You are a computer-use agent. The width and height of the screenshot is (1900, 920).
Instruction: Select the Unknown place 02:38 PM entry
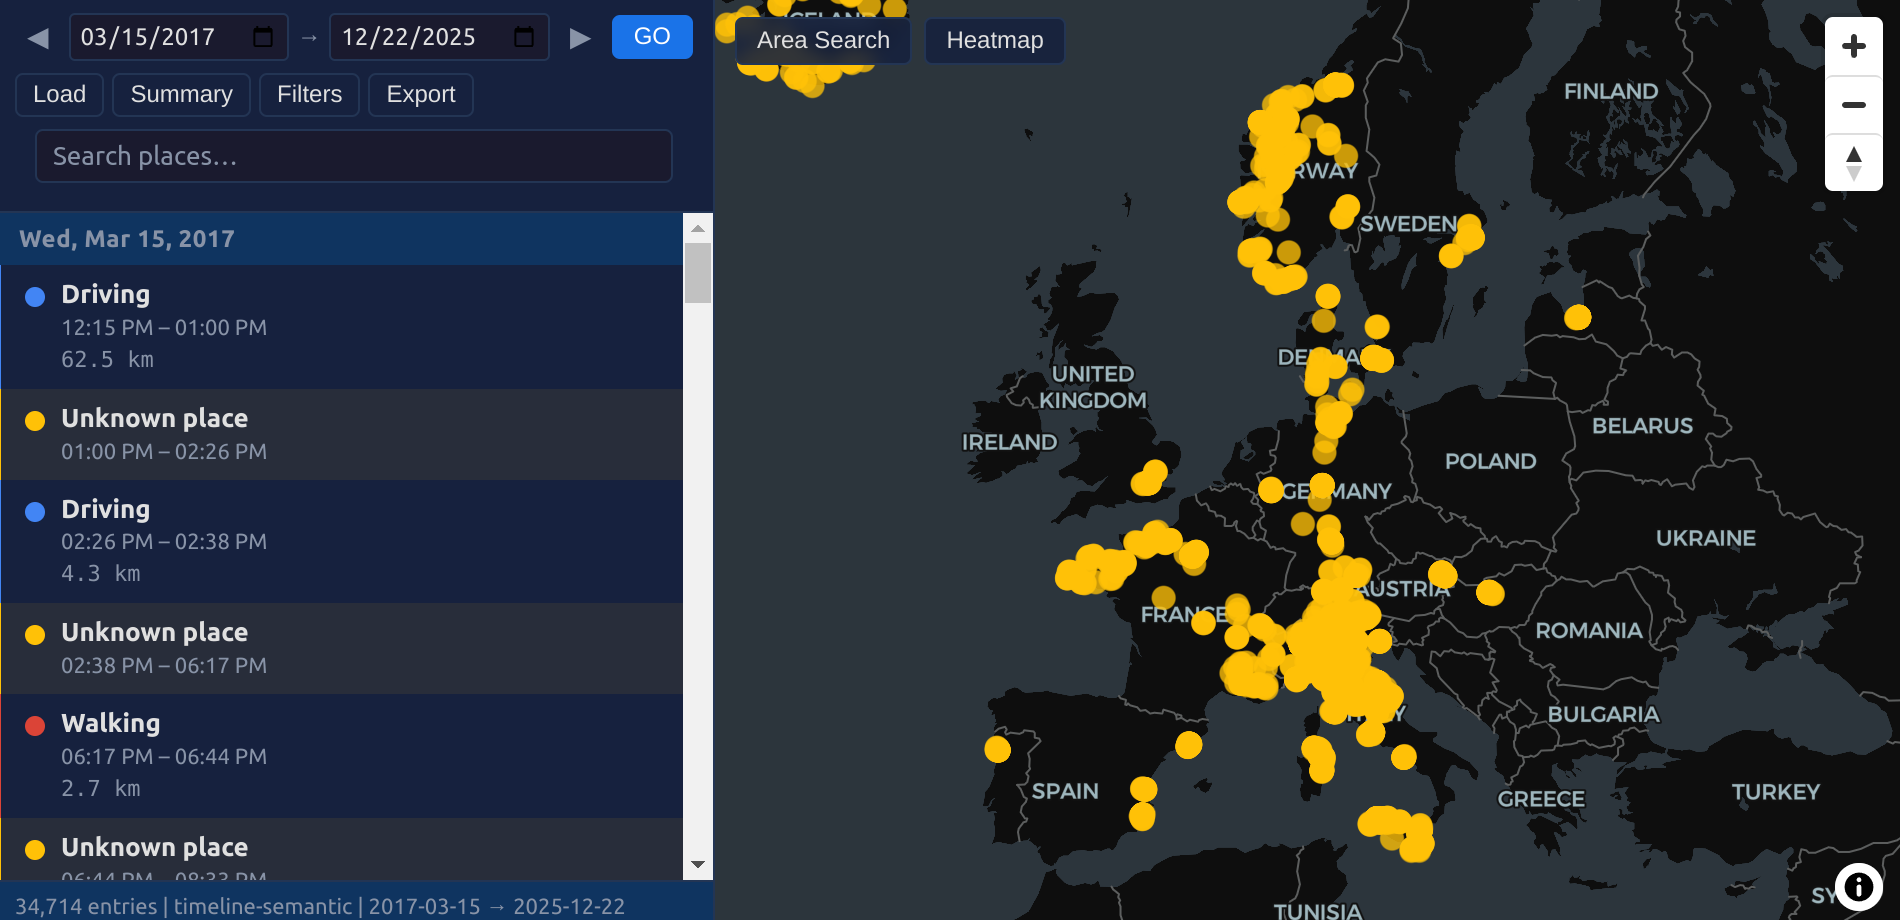click(x=342, y=649)
